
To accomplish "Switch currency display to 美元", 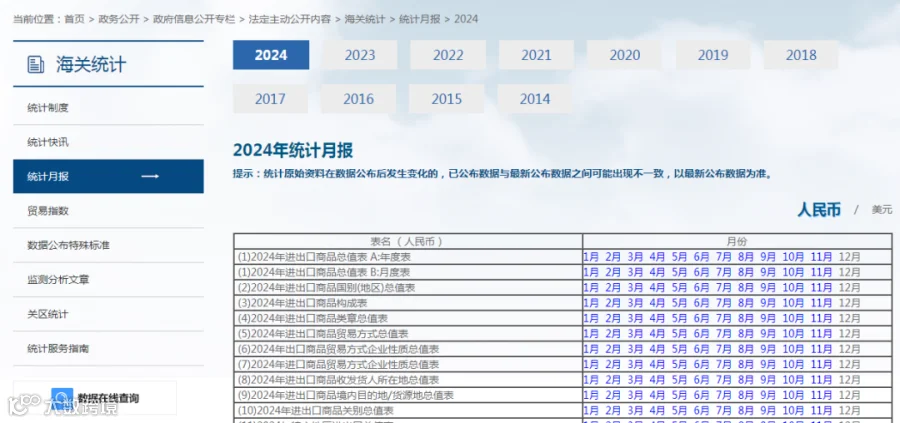I will 882,210.
